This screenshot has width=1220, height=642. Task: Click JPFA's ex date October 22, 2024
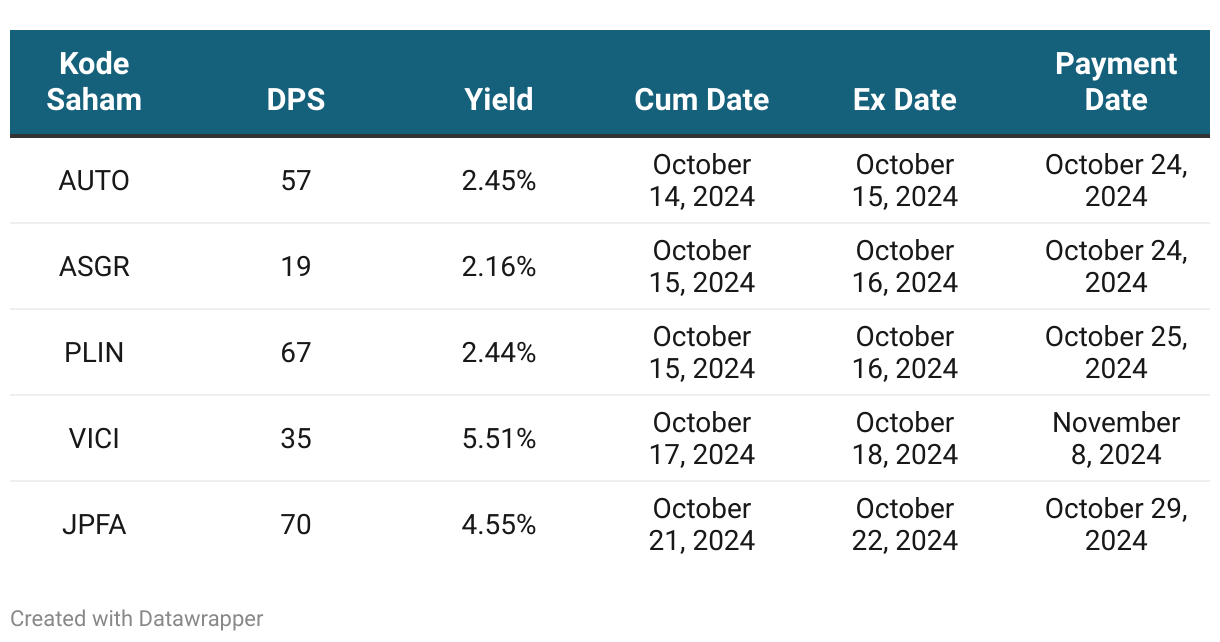(x=905, y=525)
